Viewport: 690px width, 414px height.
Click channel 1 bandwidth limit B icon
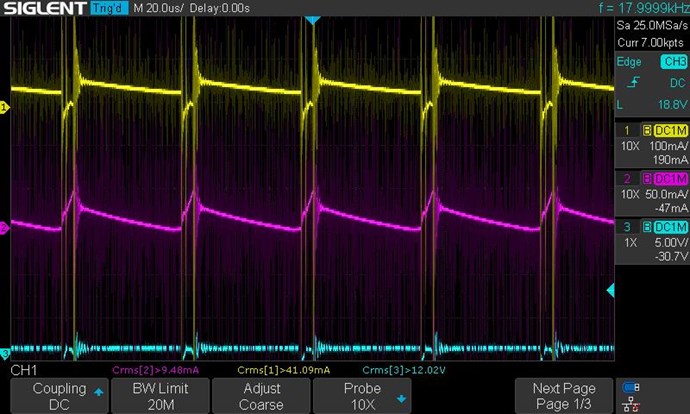[x=647, y=131]
